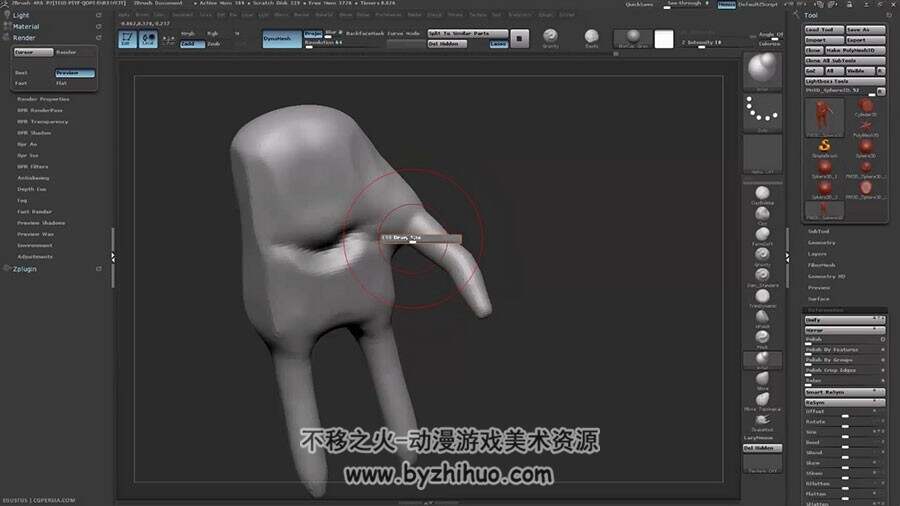Choose the Move brush icon
This screenshot has width=900, height=506.
pyautogui.click(x=762, y=379)
